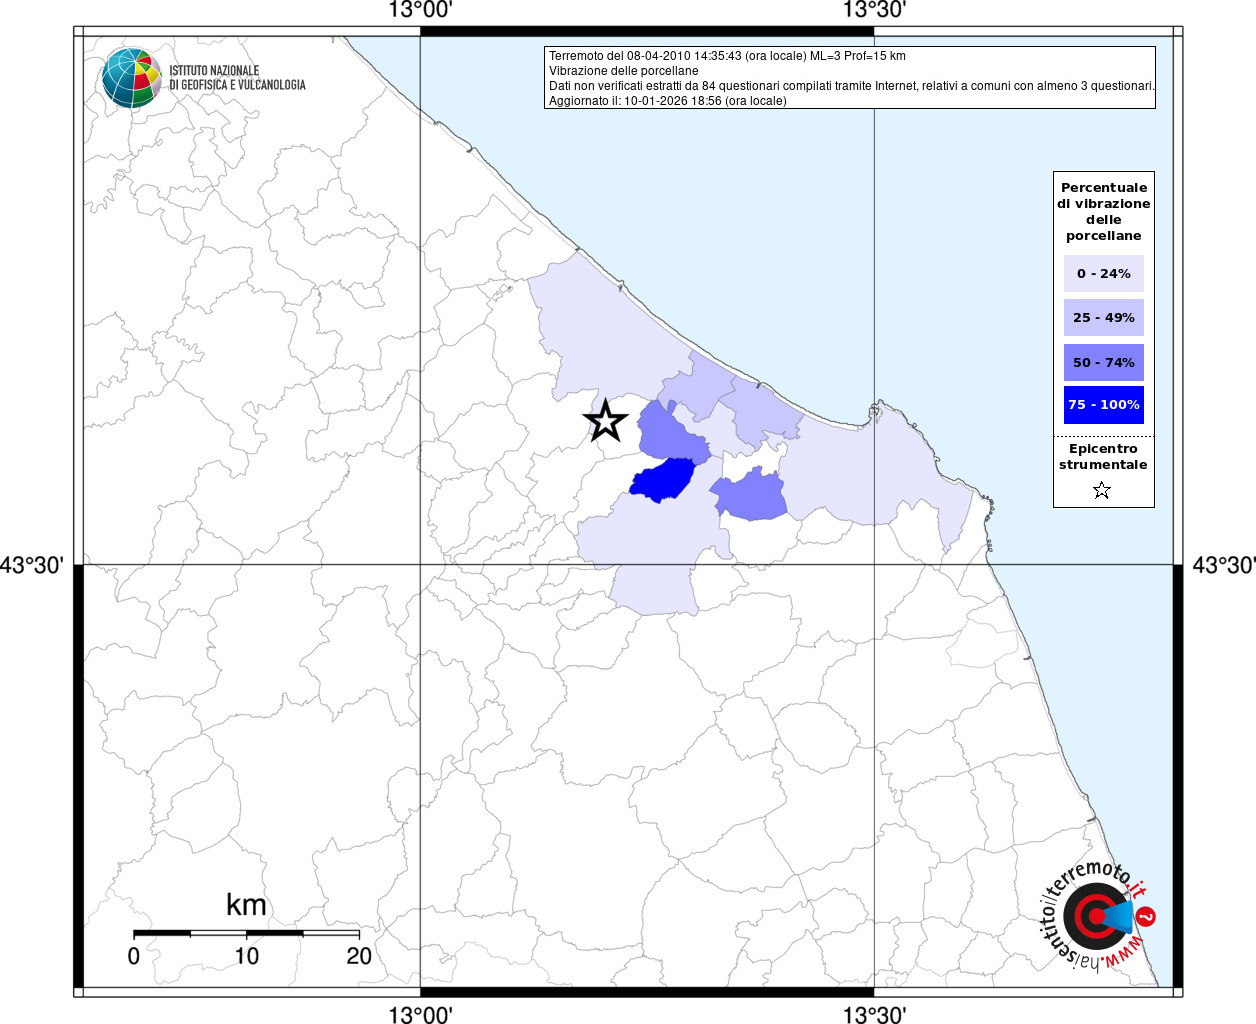Click the 0 - 24% legend swatch

pos(1103,273)
